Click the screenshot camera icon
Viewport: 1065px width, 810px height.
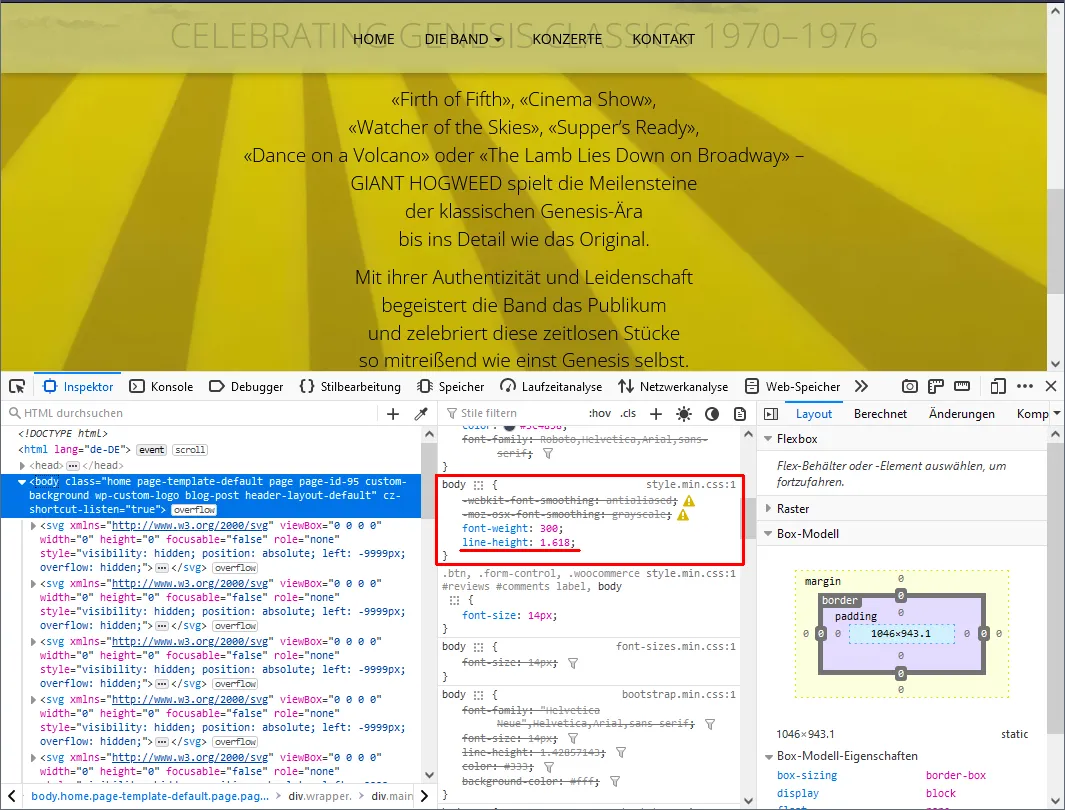(x=909, y=386)
